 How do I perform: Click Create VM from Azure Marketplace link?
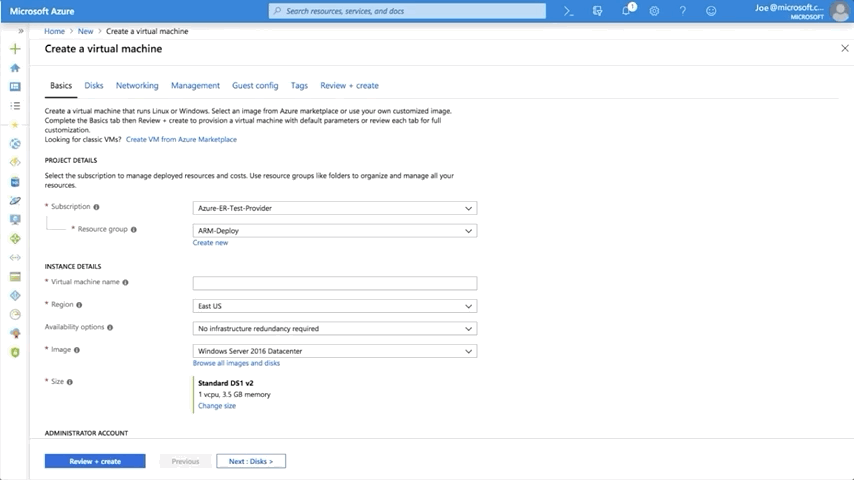pos(181,139)
